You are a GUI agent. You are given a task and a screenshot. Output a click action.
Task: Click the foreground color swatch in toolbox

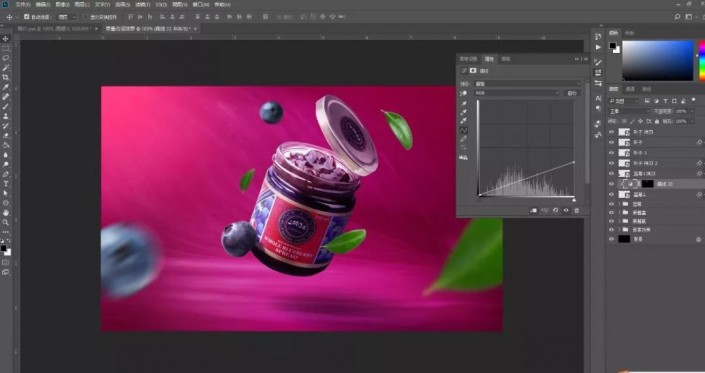coord(4,248)
